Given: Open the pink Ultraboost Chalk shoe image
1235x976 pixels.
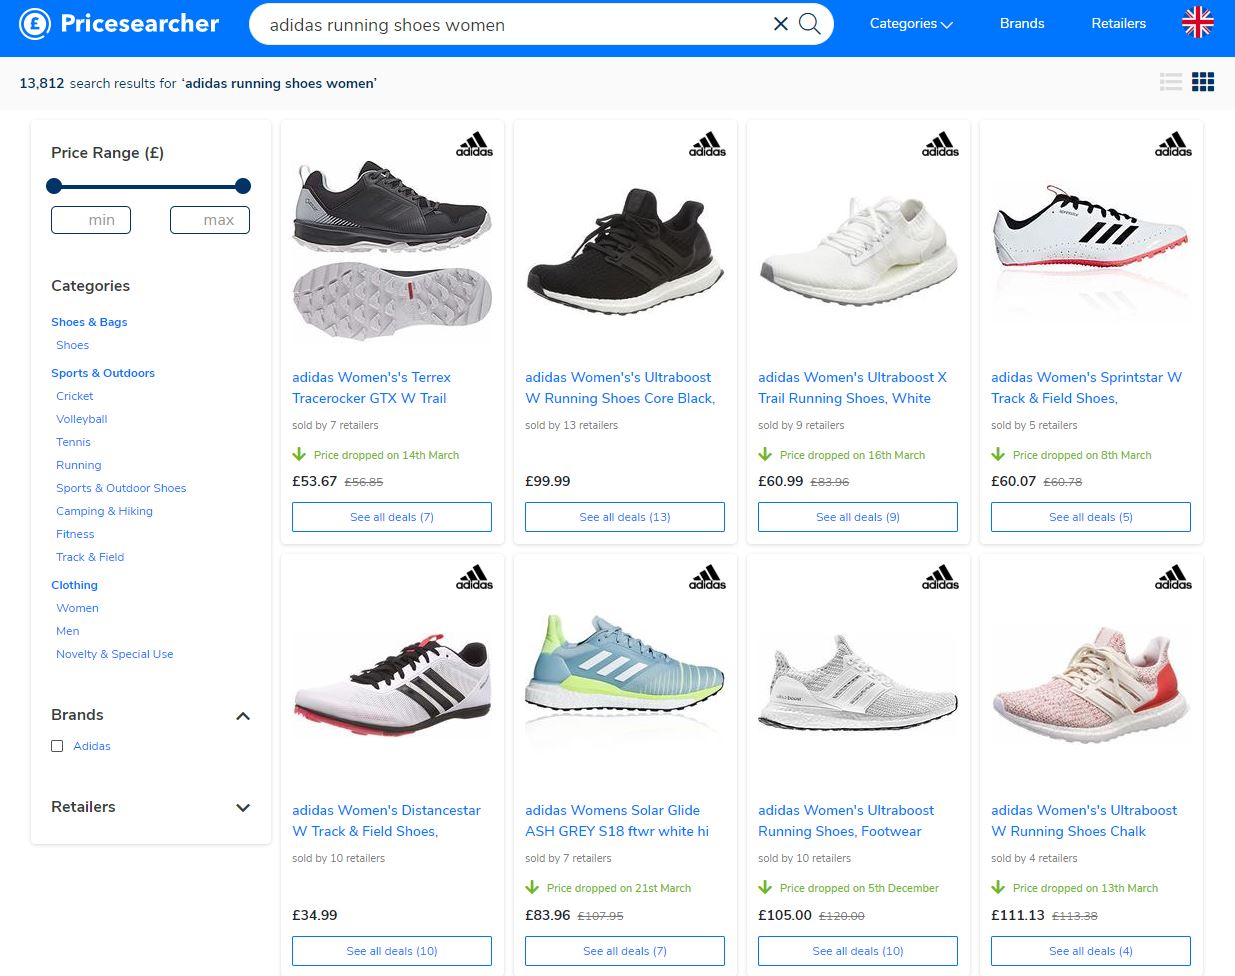Looking at the screenshot, I should coord(1091,685).
